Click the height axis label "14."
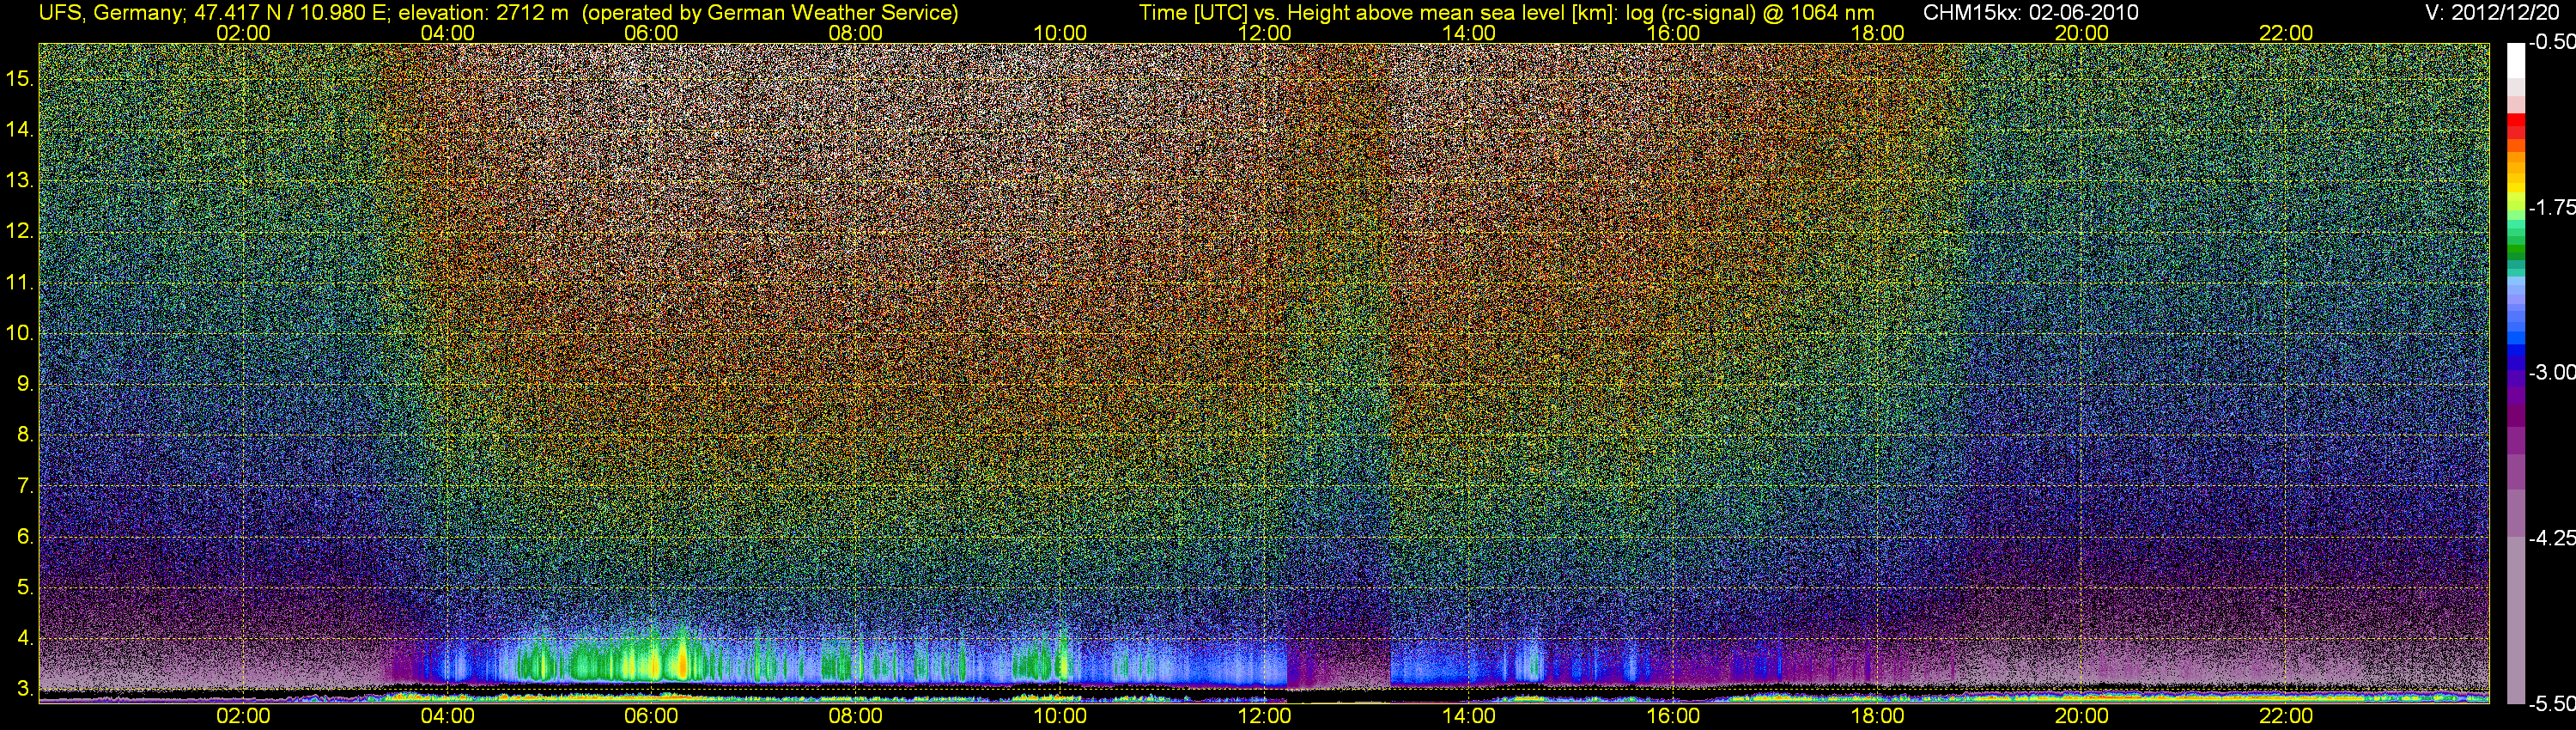 [20, 130]
